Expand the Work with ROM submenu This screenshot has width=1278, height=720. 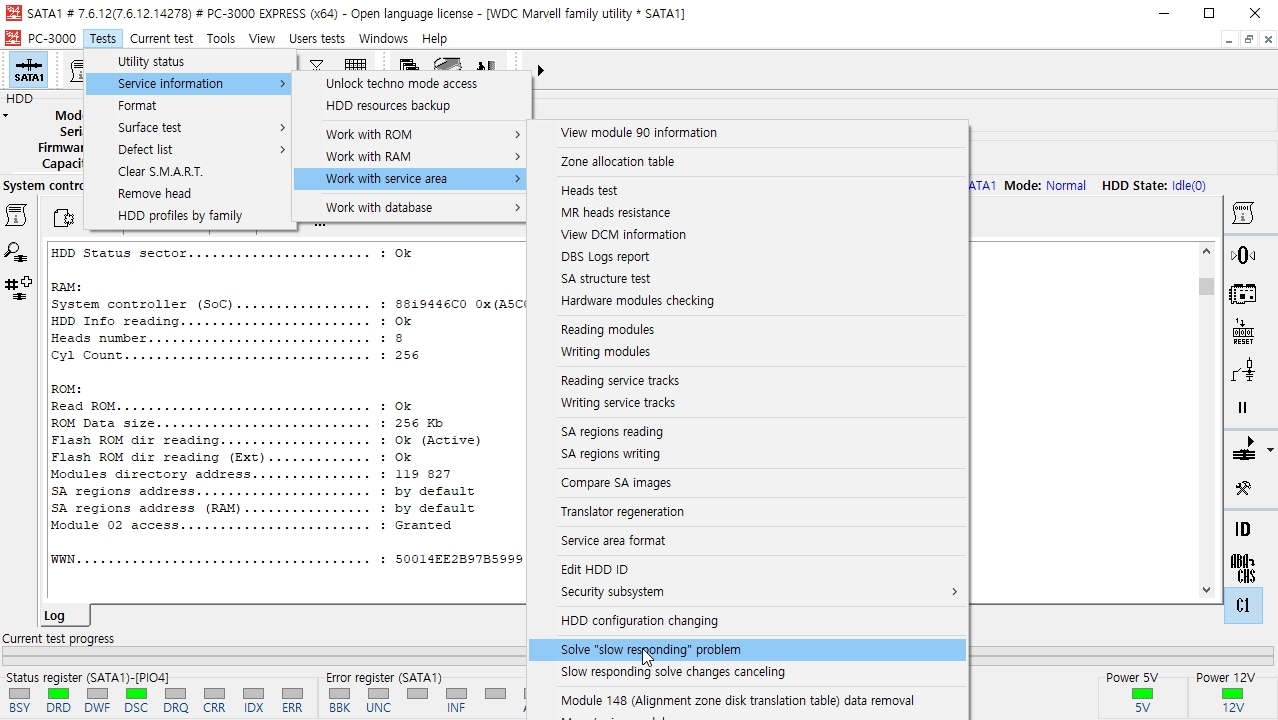click(x=410, y=134)
